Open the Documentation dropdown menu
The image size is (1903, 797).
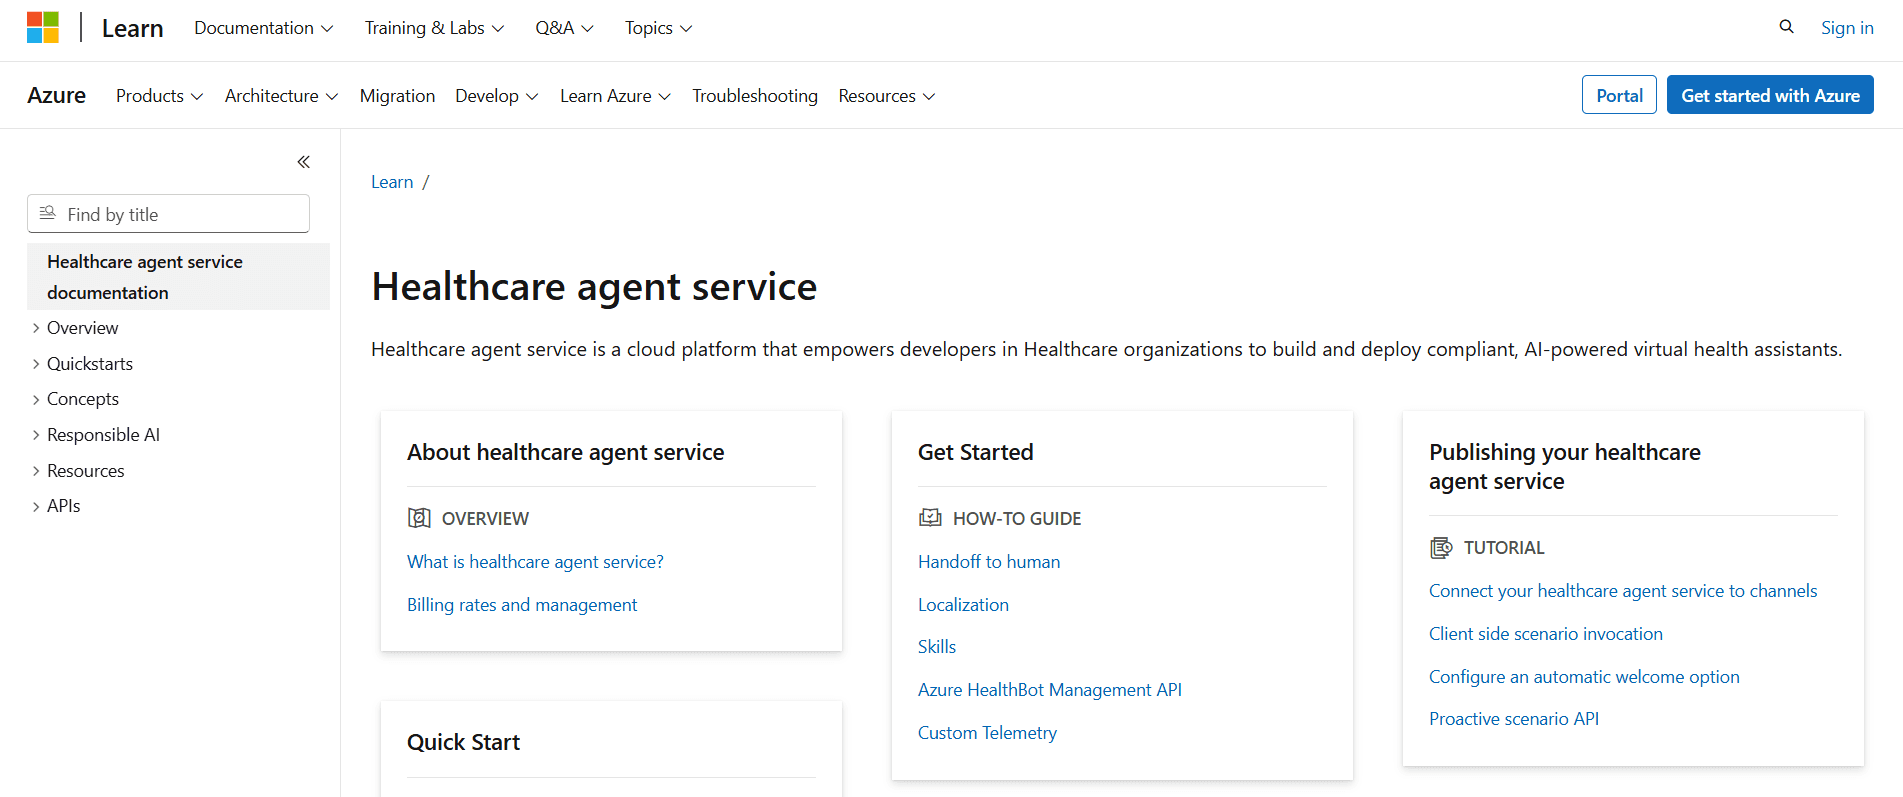(263, 28)
